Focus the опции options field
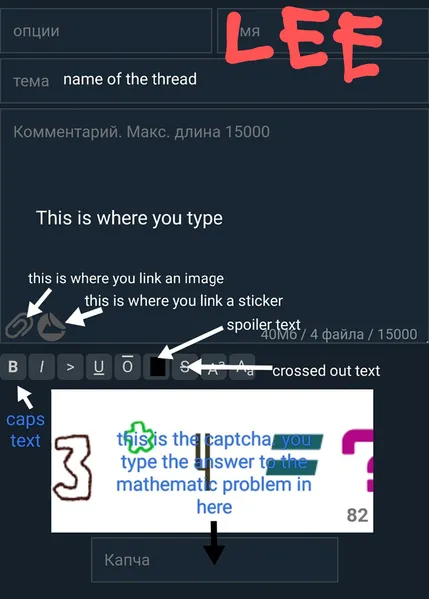Screen dimensions: 429x599 106,31
